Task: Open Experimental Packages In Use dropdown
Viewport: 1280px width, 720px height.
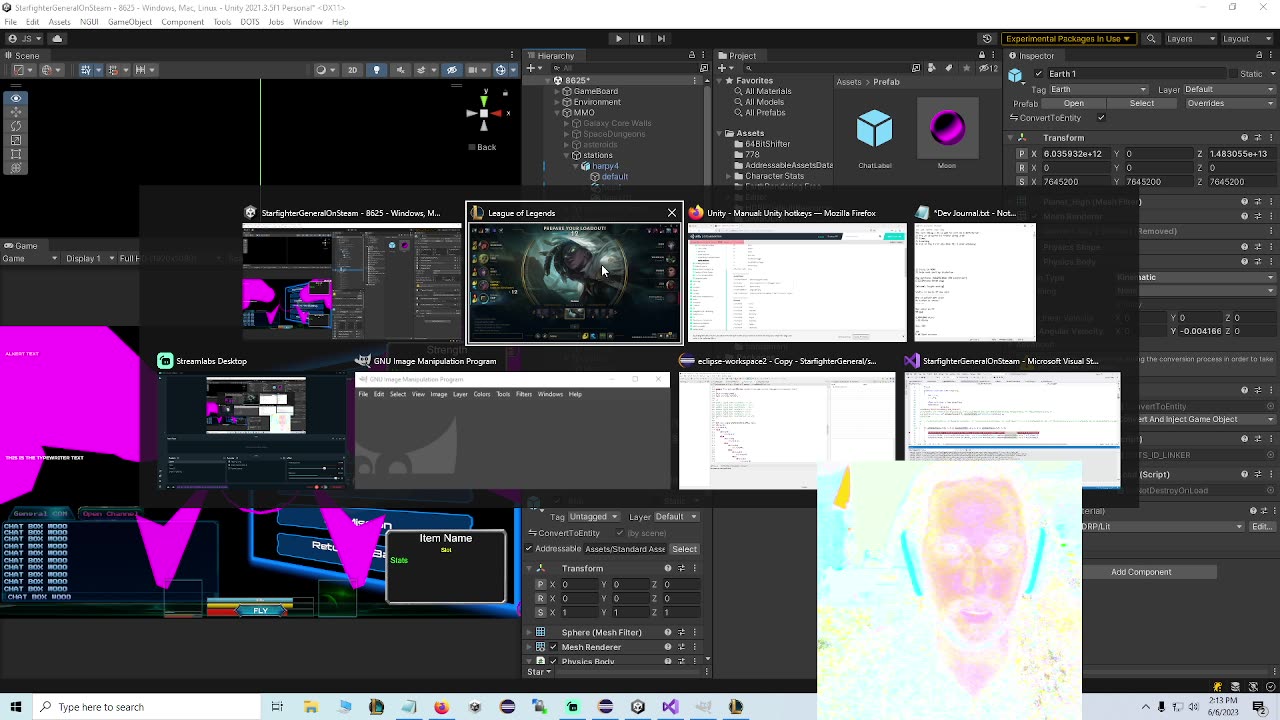Action: (x=1068, y=39)
